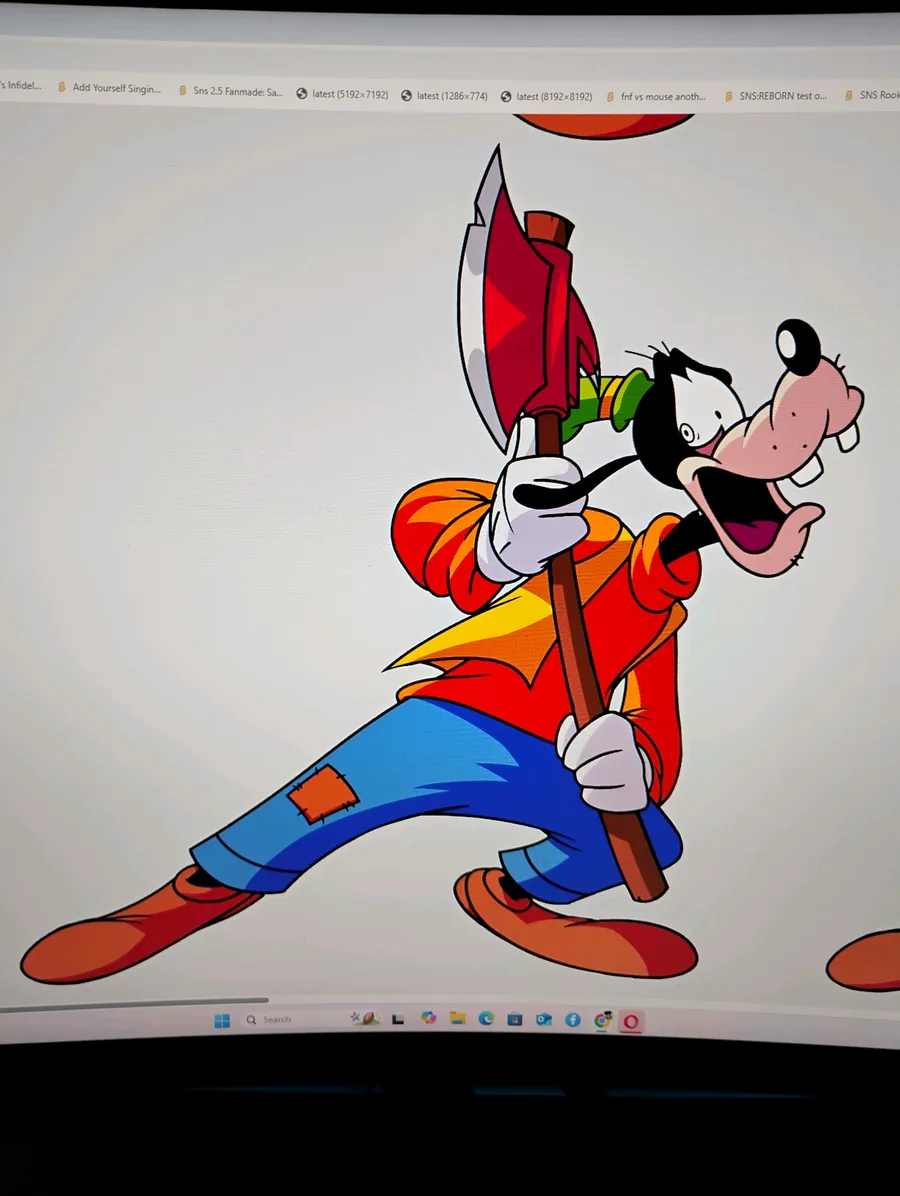Open the 'Sns 2.5 Fanmade: Sa...' bookmark
This screenshot has height=1196, width=900.
[x=230, y=92]
